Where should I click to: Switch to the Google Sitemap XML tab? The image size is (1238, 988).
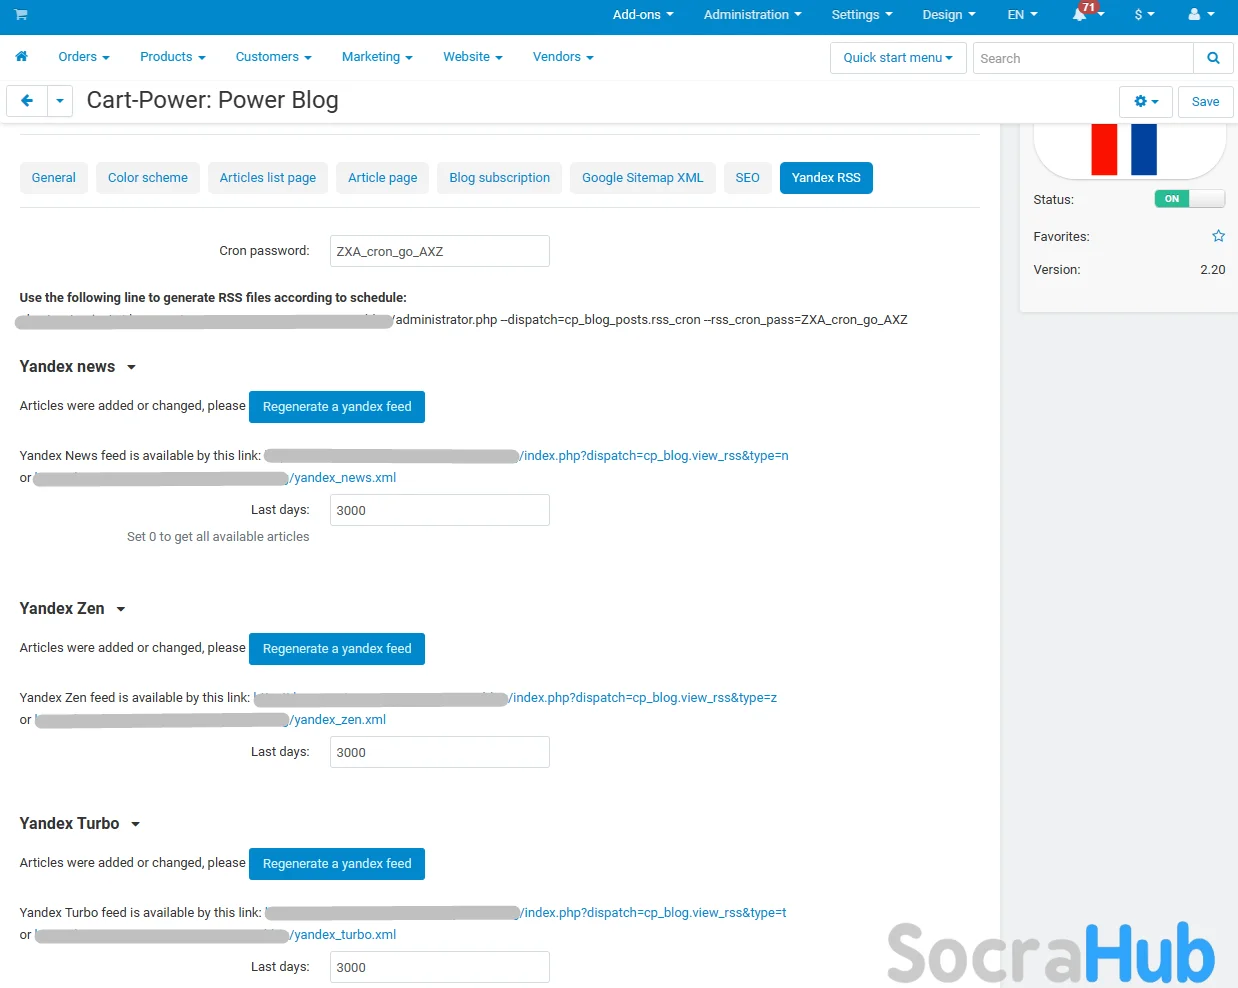[x=643, y=178]
